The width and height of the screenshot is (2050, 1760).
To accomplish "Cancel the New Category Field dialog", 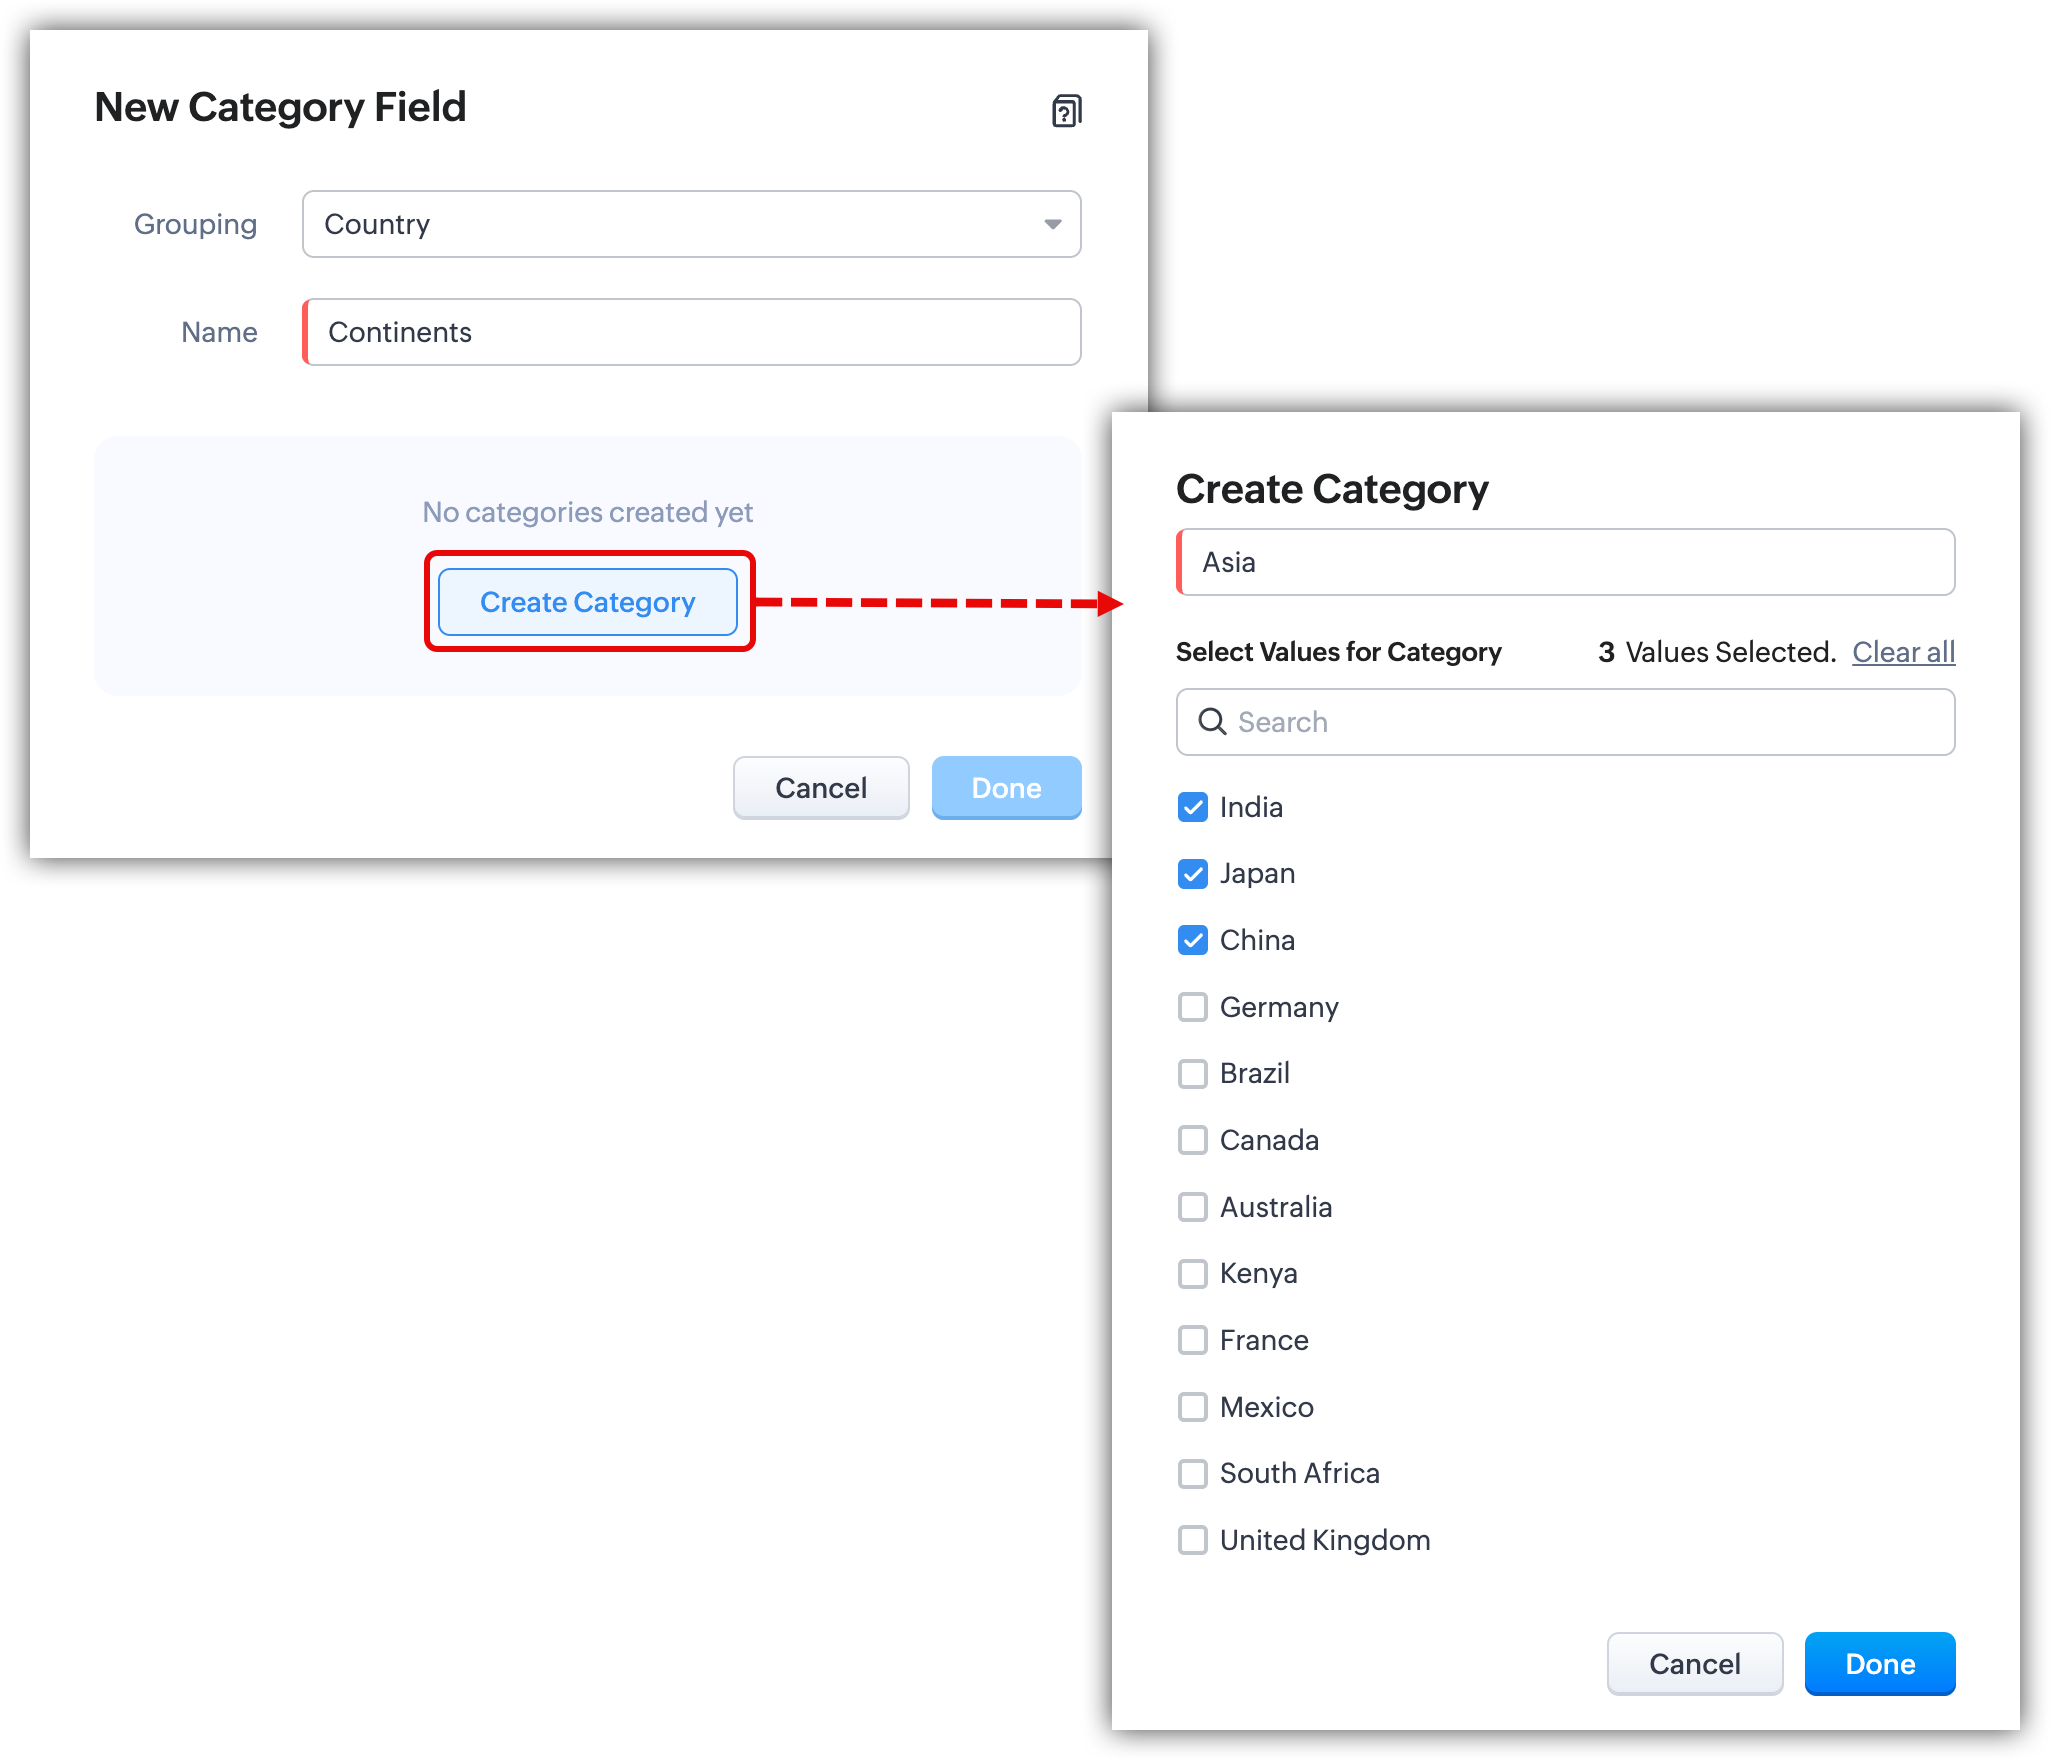I will (820, 788).
